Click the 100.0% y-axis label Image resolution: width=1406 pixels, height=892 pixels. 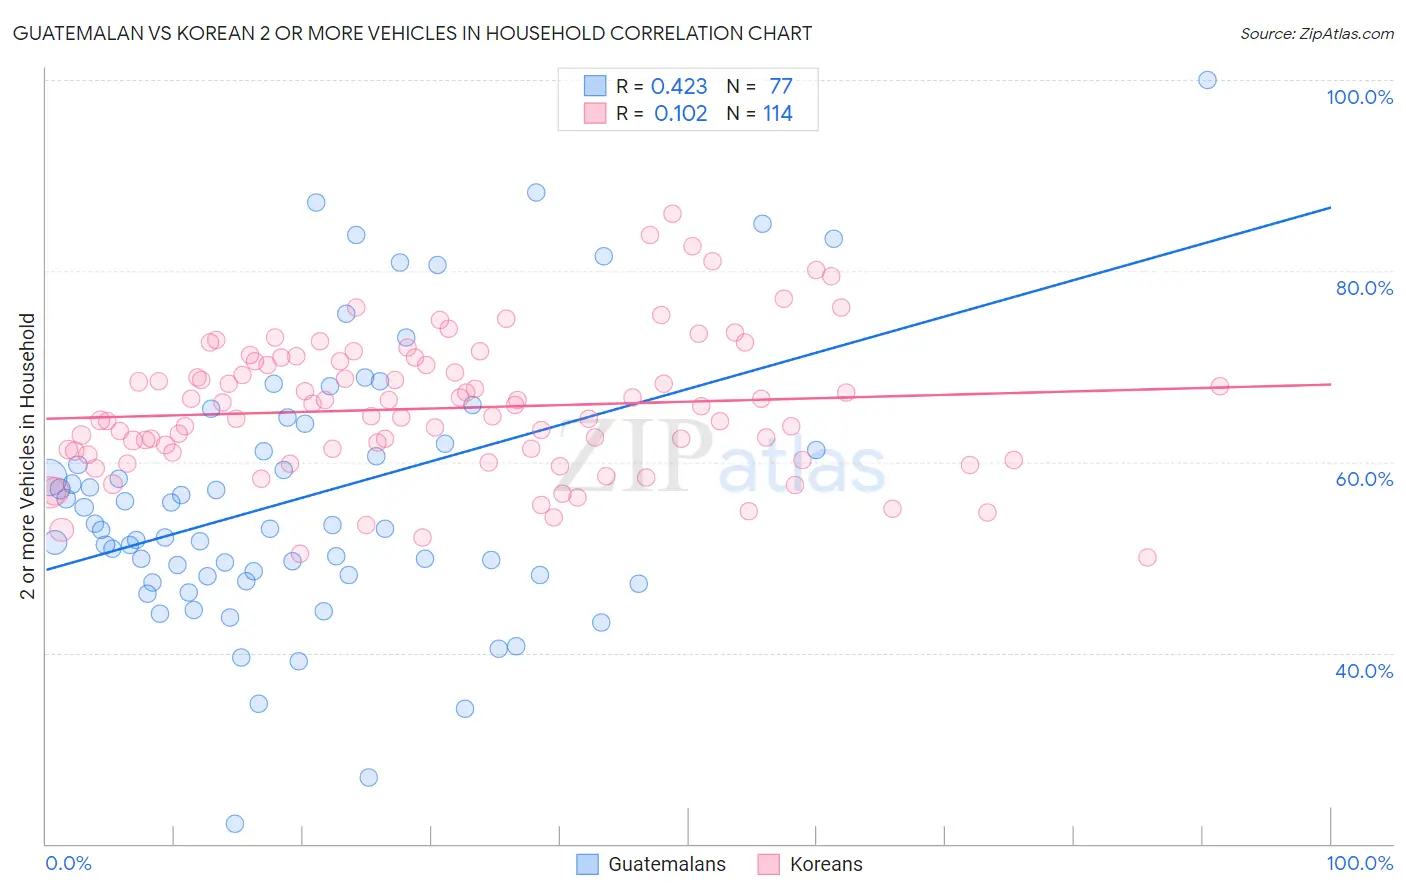click(x=1360, y=97)
